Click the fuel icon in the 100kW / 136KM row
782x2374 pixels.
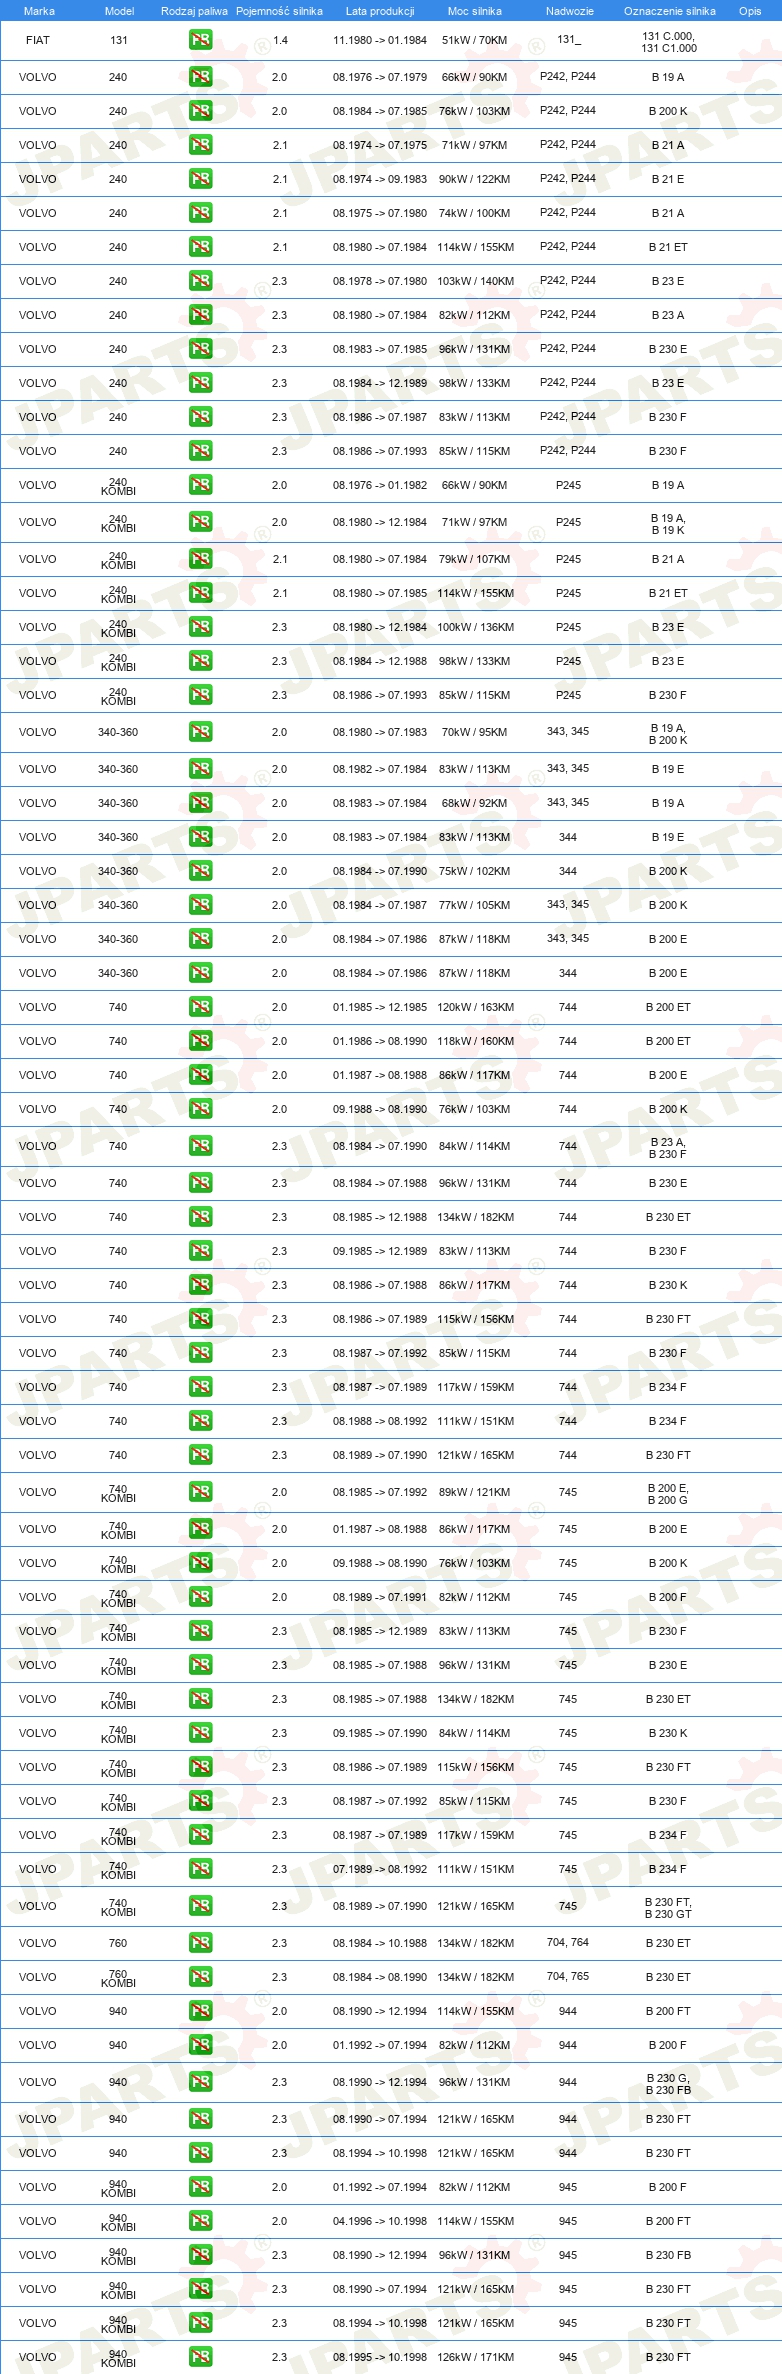(x=200, y=627)
